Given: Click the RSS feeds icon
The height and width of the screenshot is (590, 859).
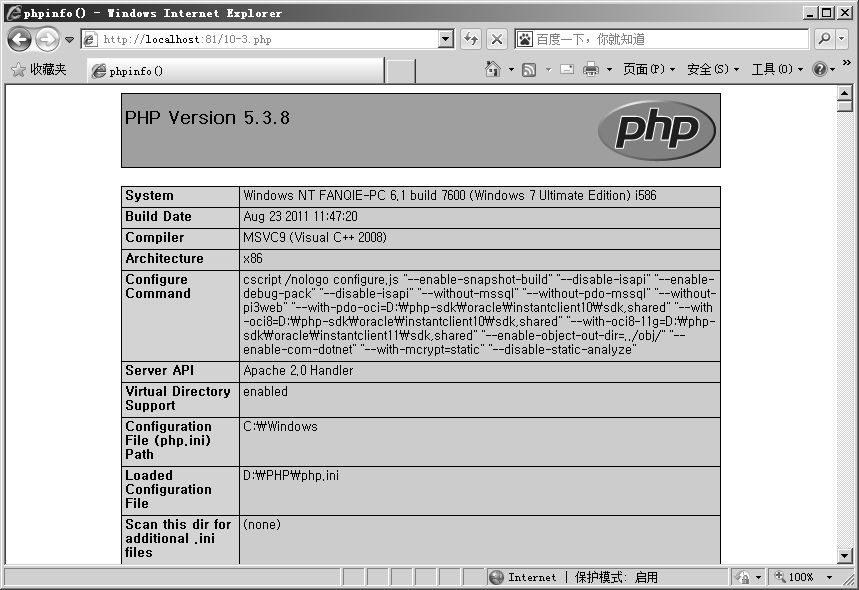Looking at the screenshot, I should (x=529, y=70).
